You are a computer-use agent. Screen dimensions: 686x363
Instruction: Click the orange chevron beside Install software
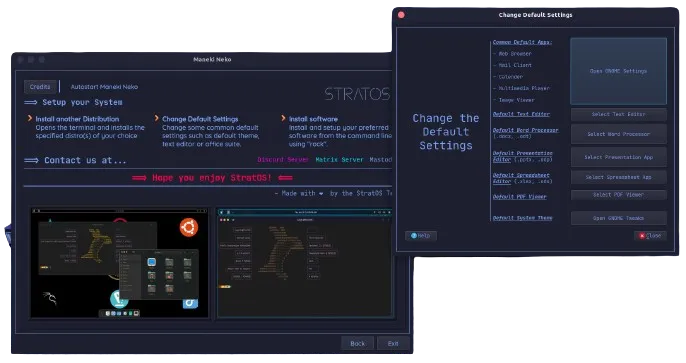284,118
